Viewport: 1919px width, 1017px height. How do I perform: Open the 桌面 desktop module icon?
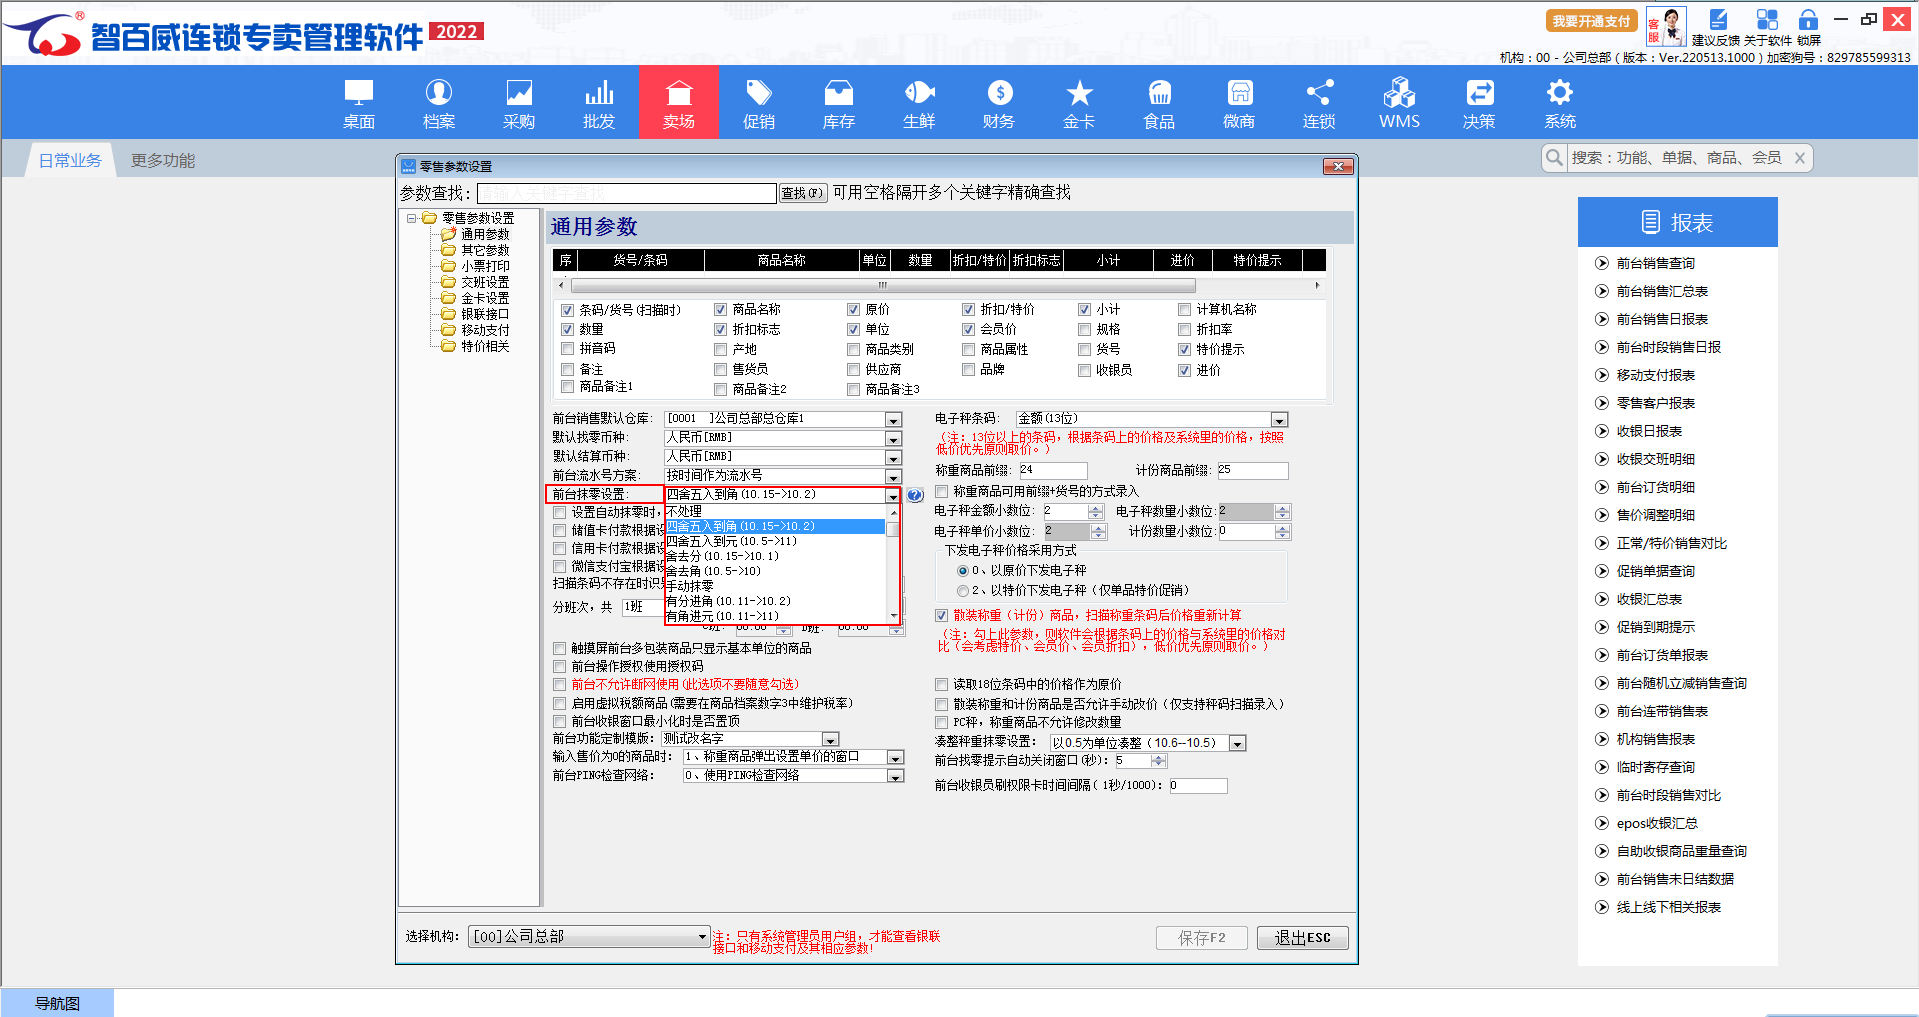coord(358,104)
